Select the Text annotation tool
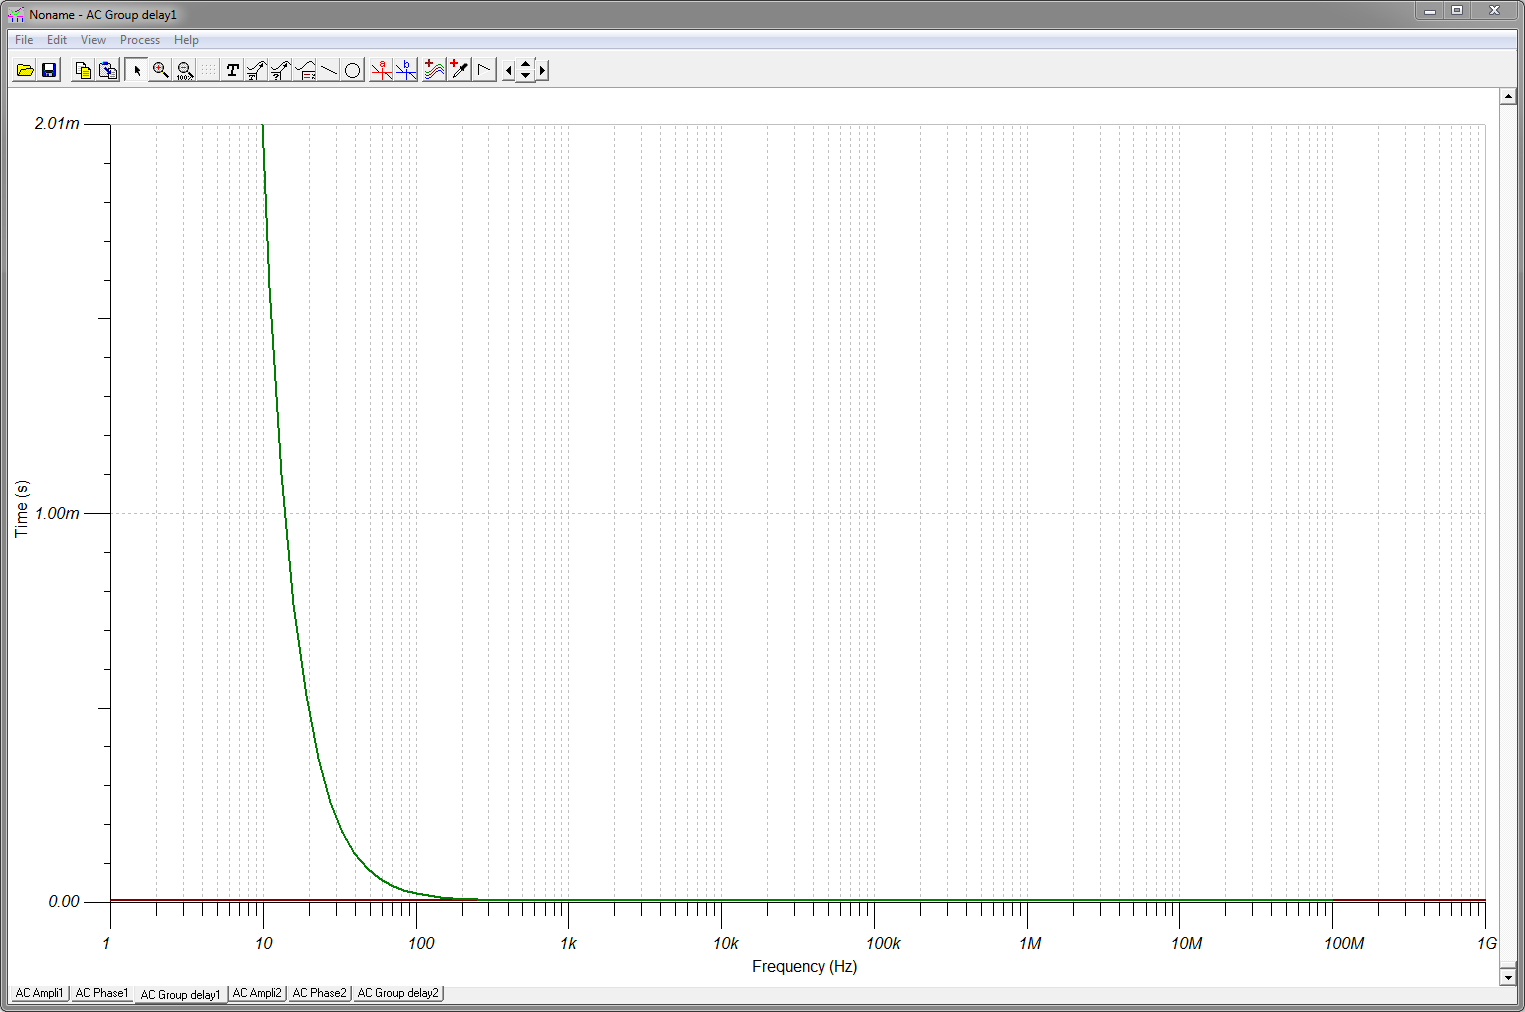The width and height of the screenshot is (1525, 1012). [x=233, y=70]
